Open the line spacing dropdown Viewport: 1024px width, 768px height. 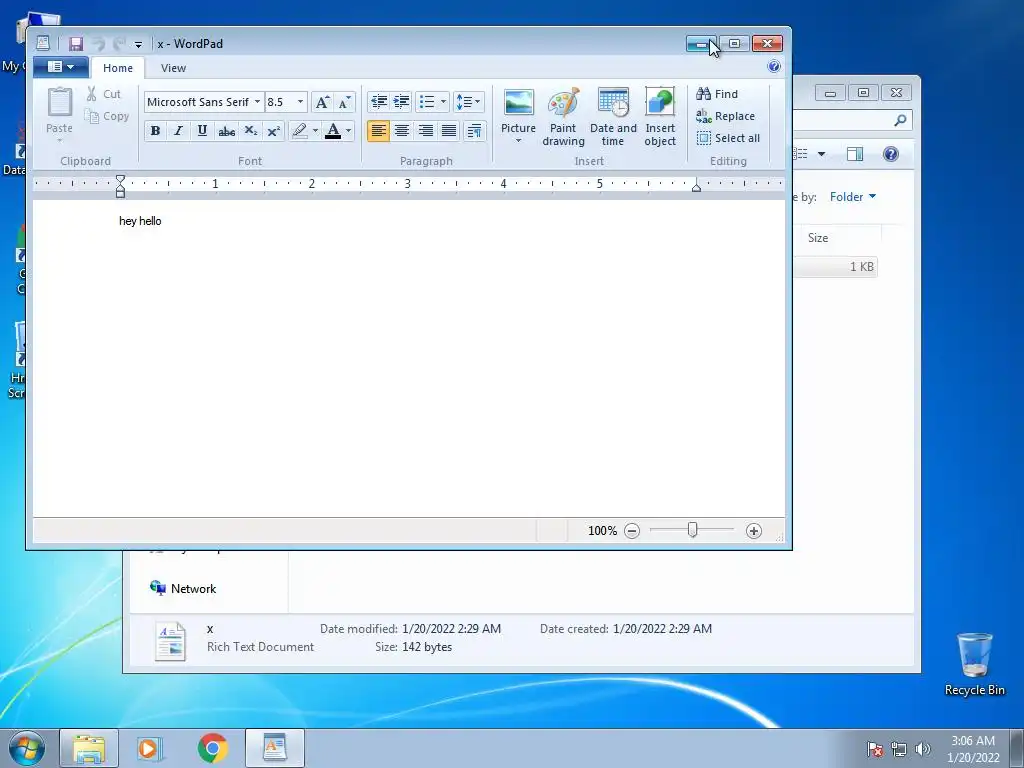pyautogui.click(x=468, y=102)
